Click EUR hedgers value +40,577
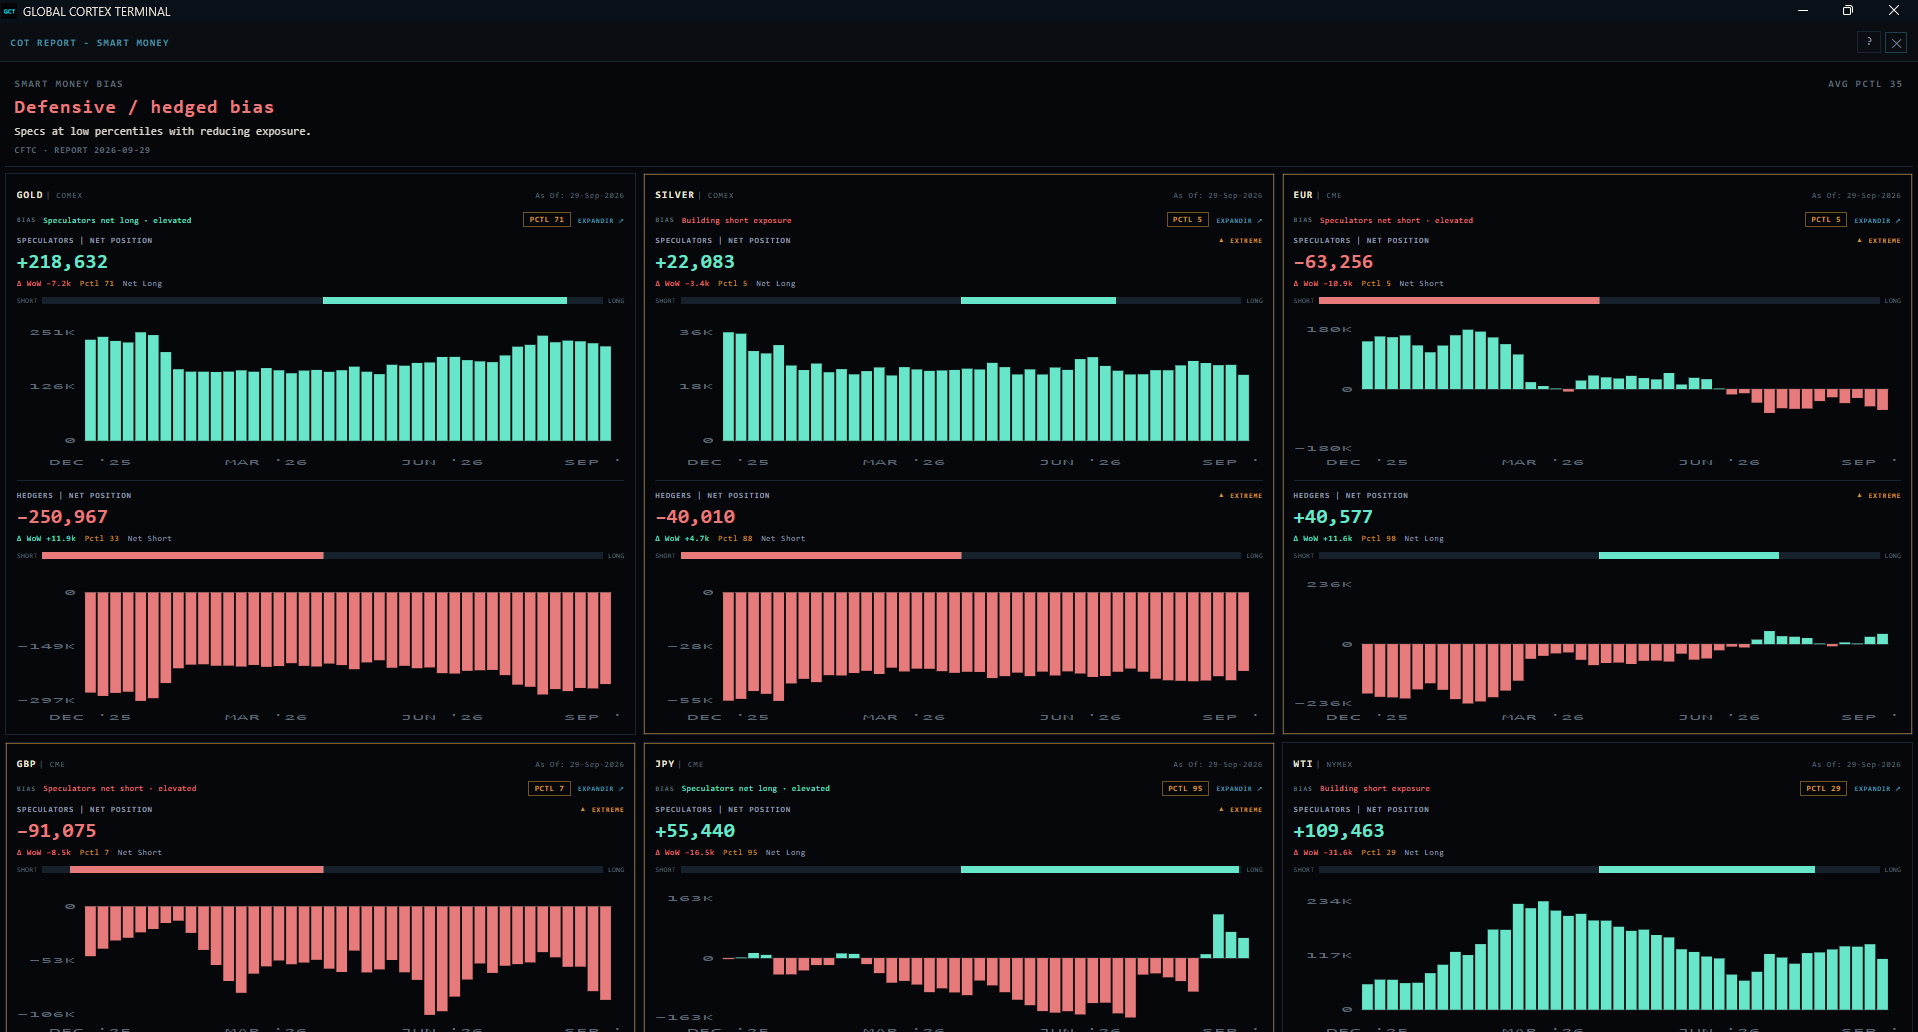Image resolution: width=1918 pixels, height=1032 pixels. (x=1333, y=517)
